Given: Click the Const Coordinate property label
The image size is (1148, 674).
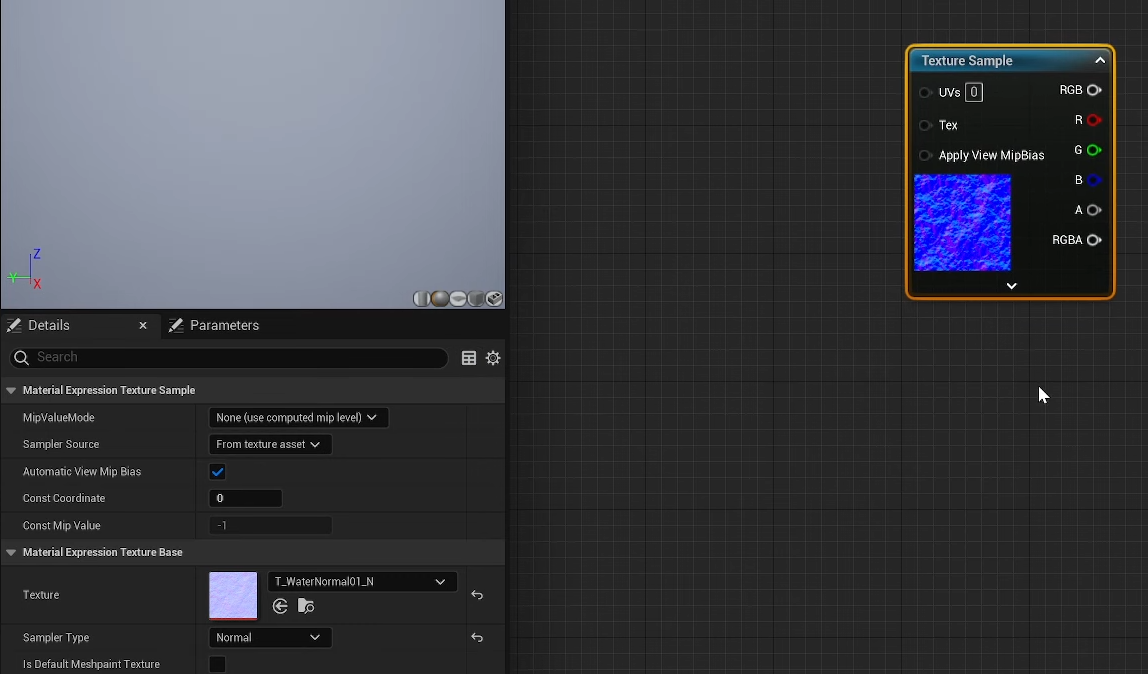Looking at the screenshot, I should point(64,498).
